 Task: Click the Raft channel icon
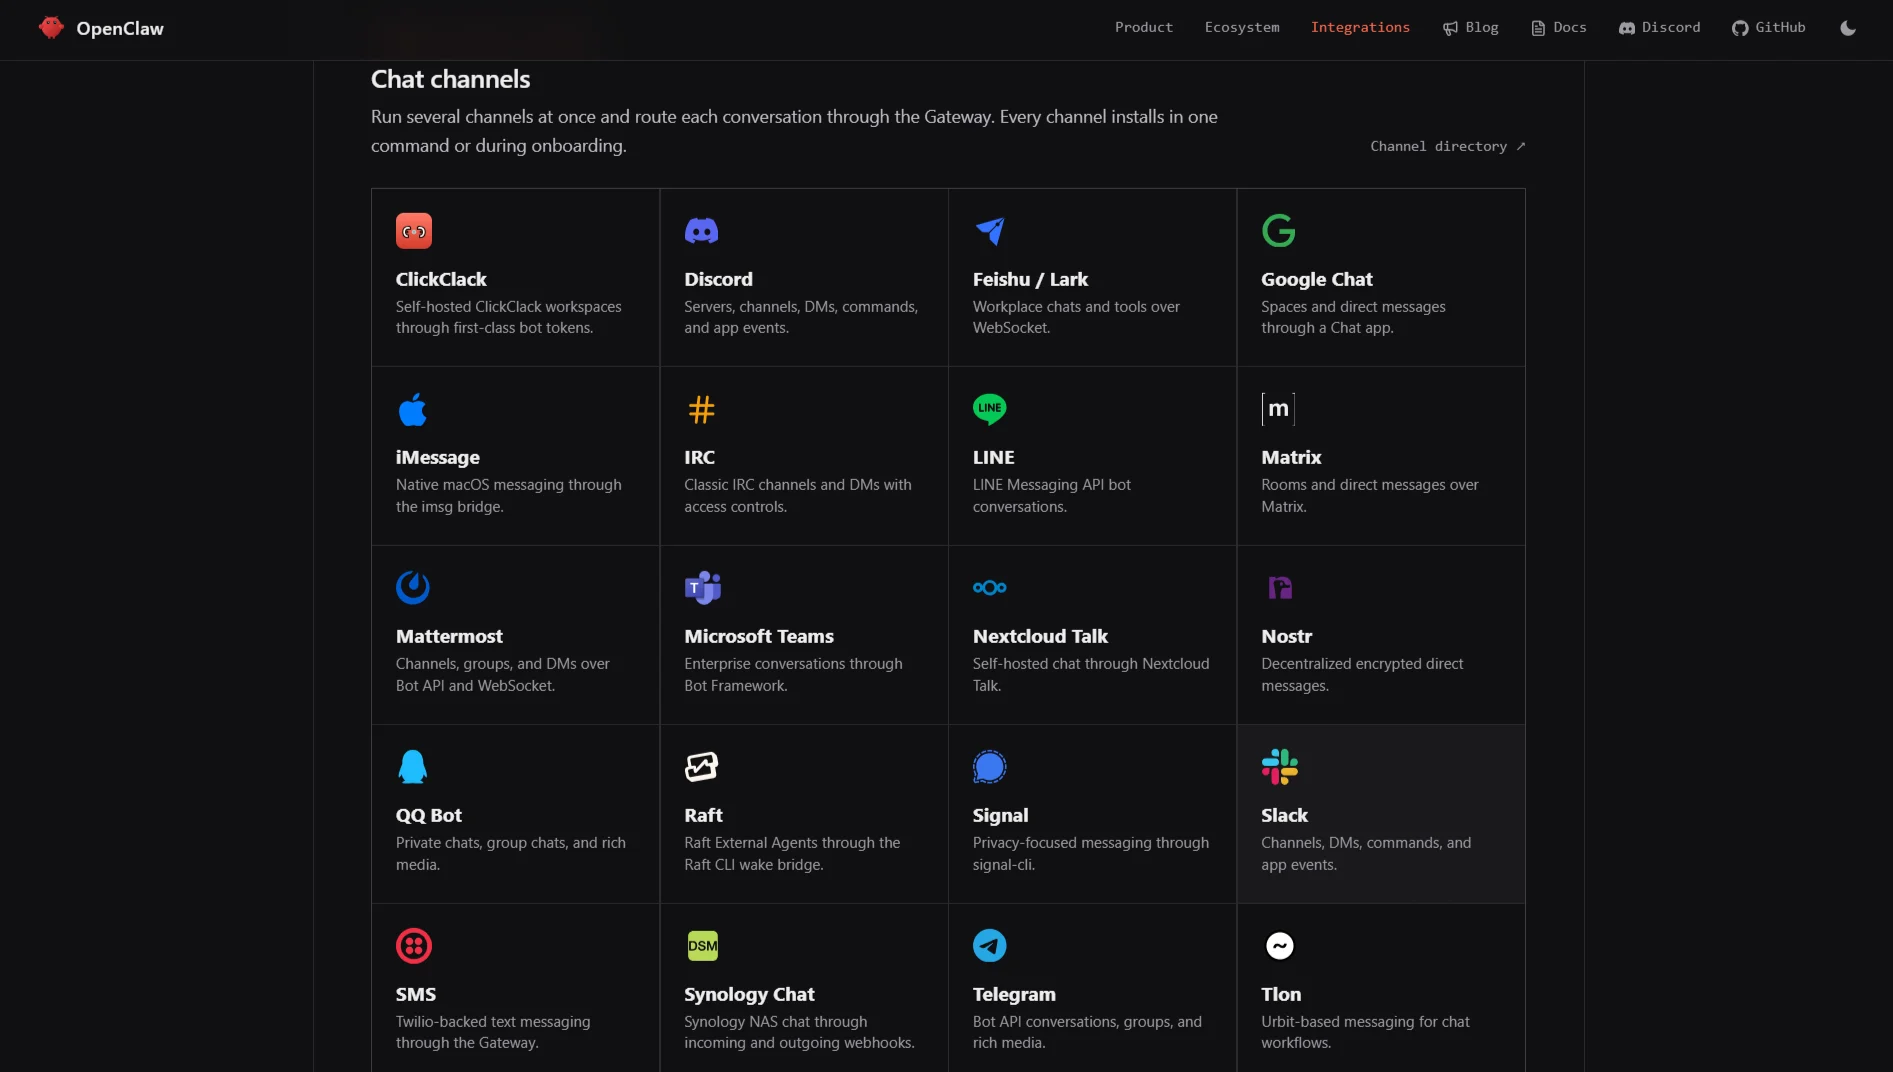pos(702,767)
